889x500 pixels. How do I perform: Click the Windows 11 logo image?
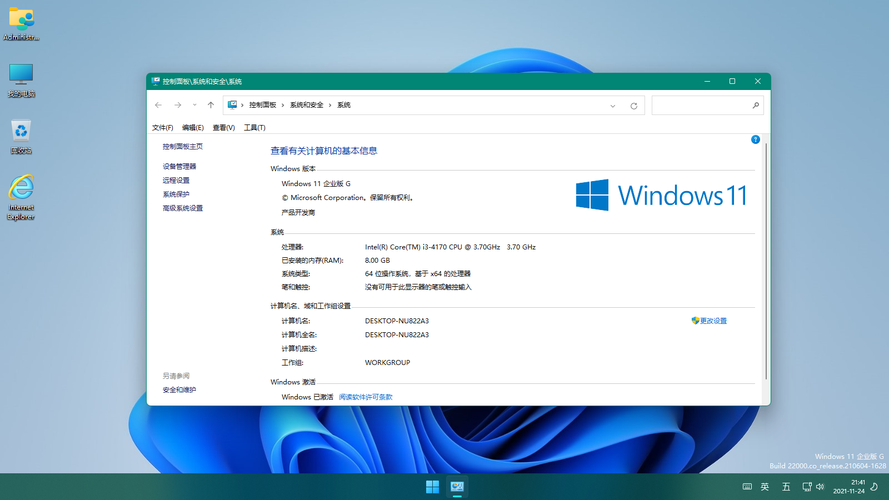(662, 195)
